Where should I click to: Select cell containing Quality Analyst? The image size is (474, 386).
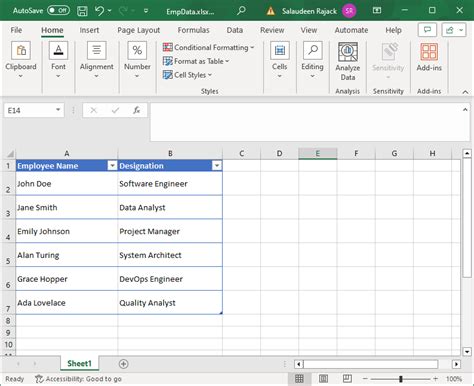(170, 303)
